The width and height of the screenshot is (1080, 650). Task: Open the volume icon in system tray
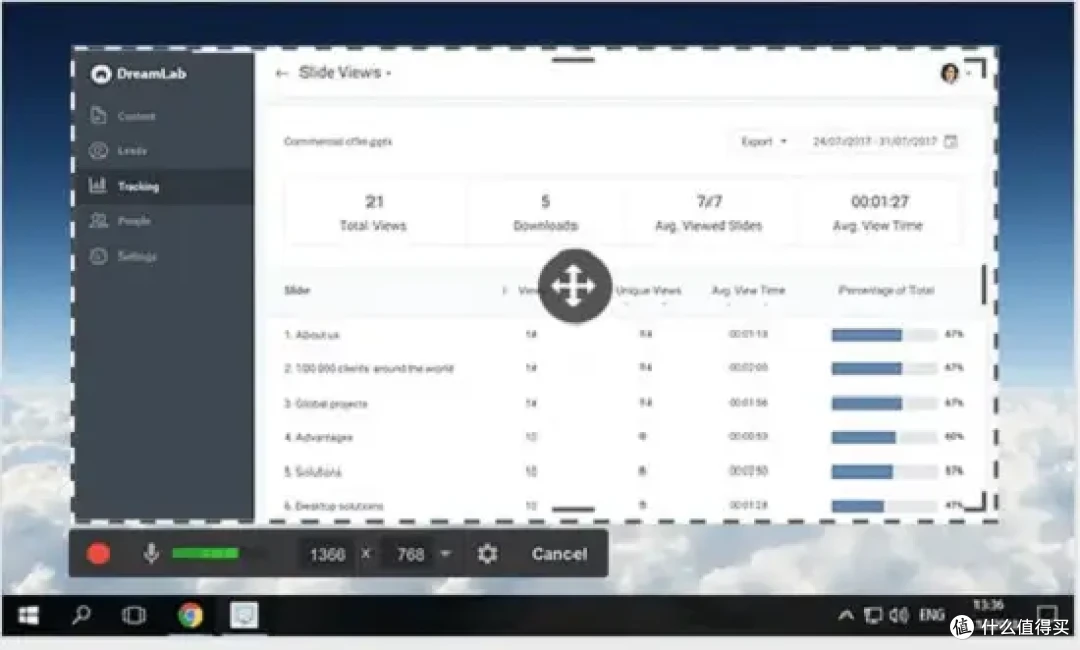[x=898, y=615]
